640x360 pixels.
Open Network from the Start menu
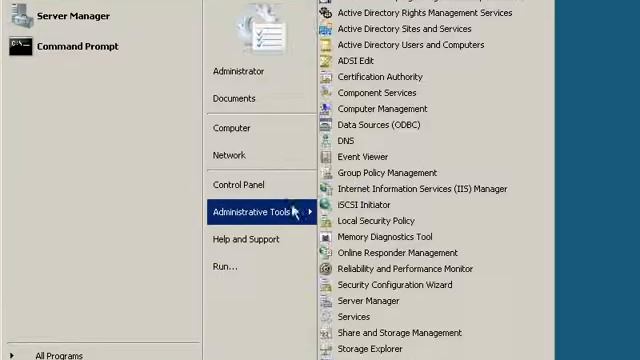click(229, 155)
